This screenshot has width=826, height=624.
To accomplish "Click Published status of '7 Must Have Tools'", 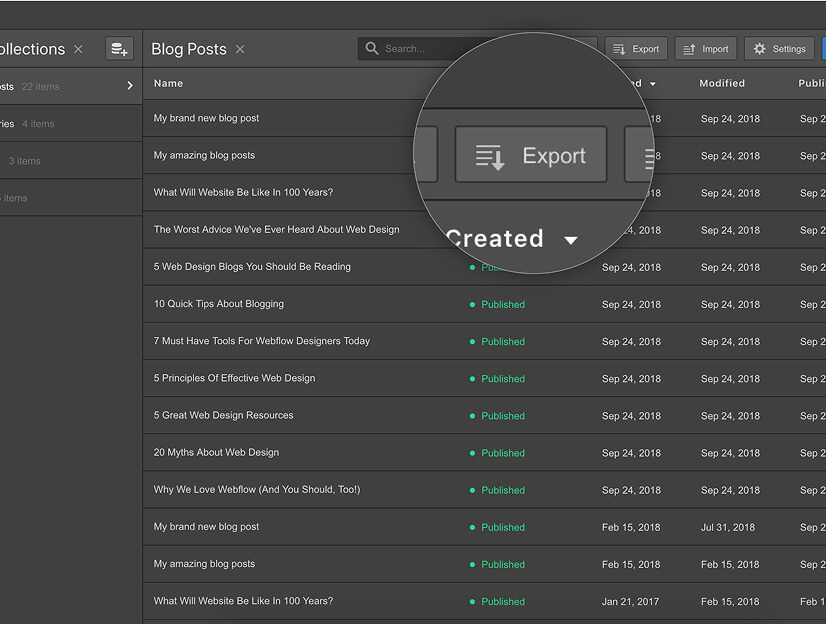I will point(497,341).
